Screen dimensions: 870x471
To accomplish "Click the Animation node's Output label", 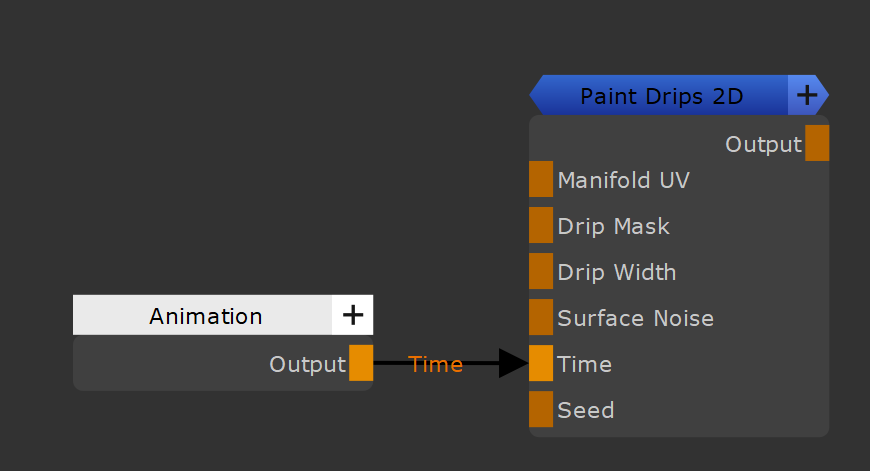I will point(307,364).
